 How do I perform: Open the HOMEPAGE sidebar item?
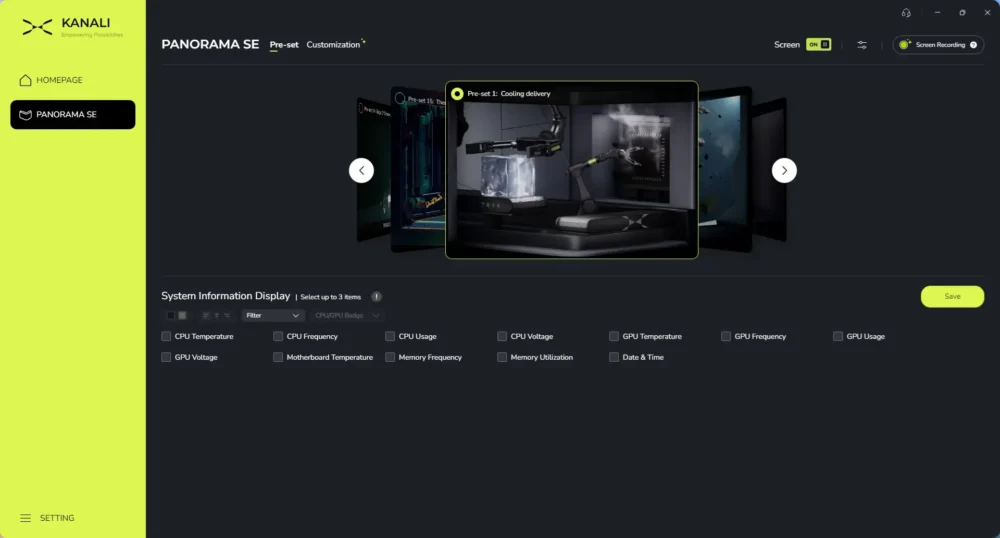(x=51, y=80)
